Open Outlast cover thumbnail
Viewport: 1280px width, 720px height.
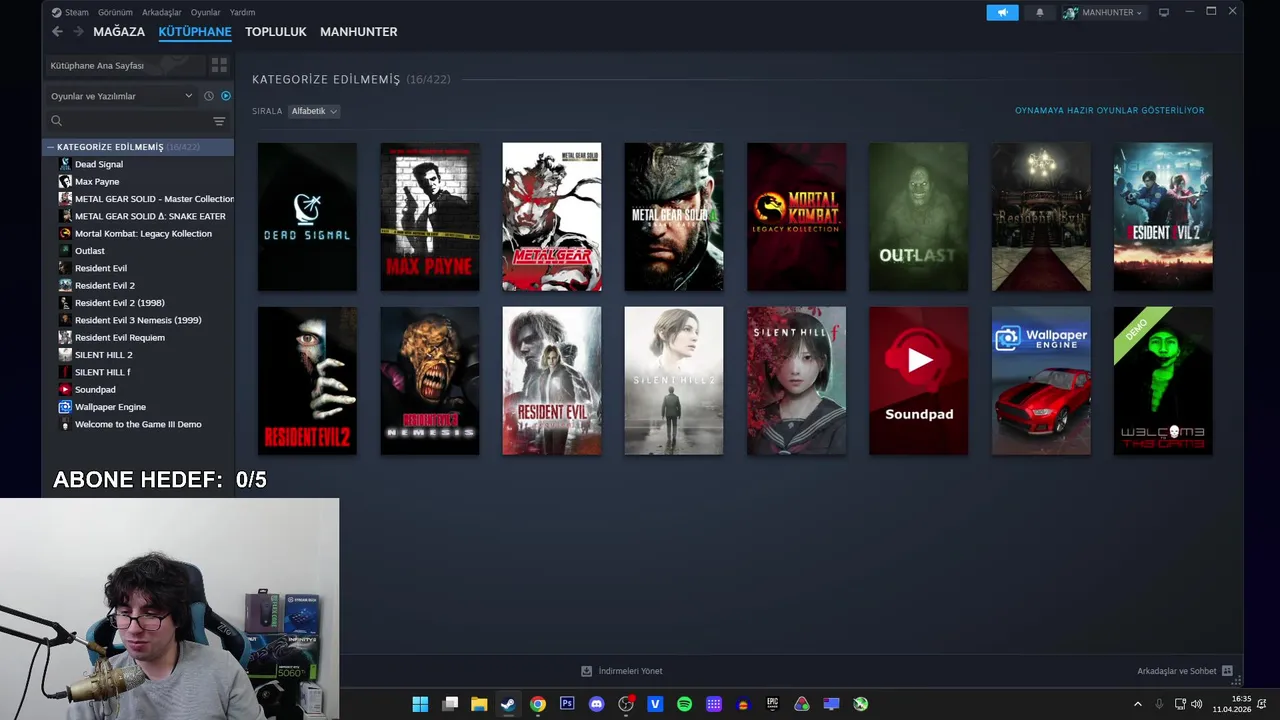tap(918, 217)
